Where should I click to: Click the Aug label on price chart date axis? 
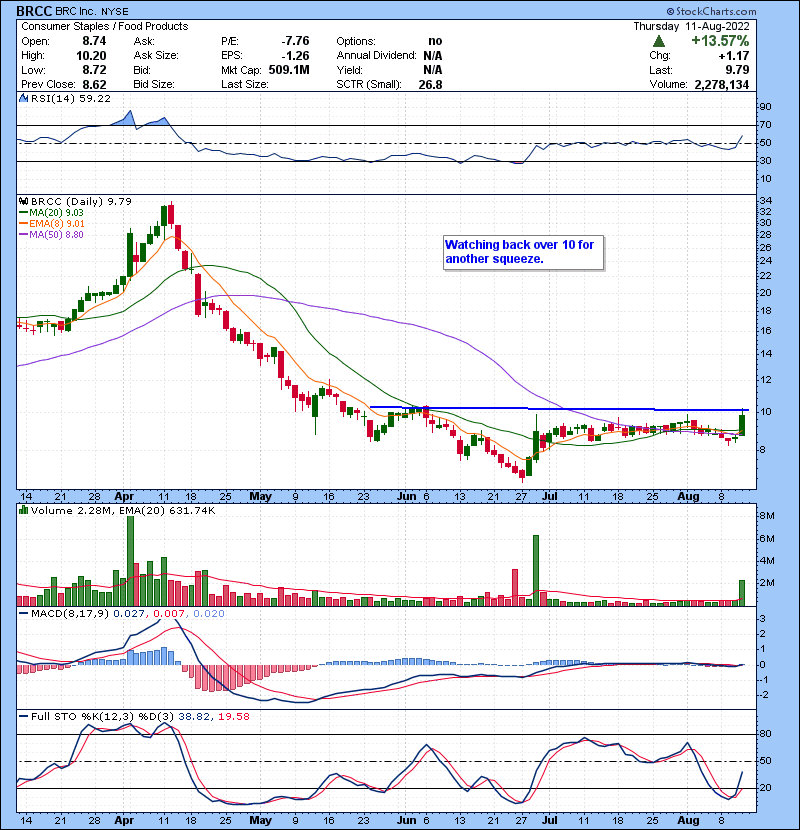pyautogui.click(x=688, y=497)
